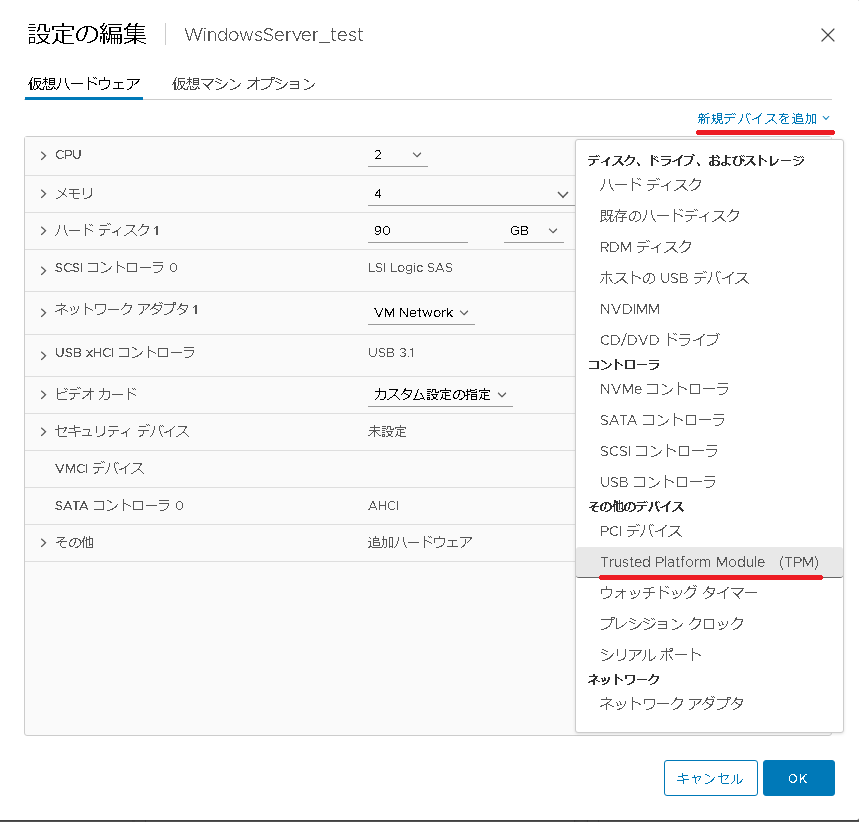The height and width of the screenshot is (822, 859).
Task: Expand the CPU row chevron
Action: (x=43, y=156)
